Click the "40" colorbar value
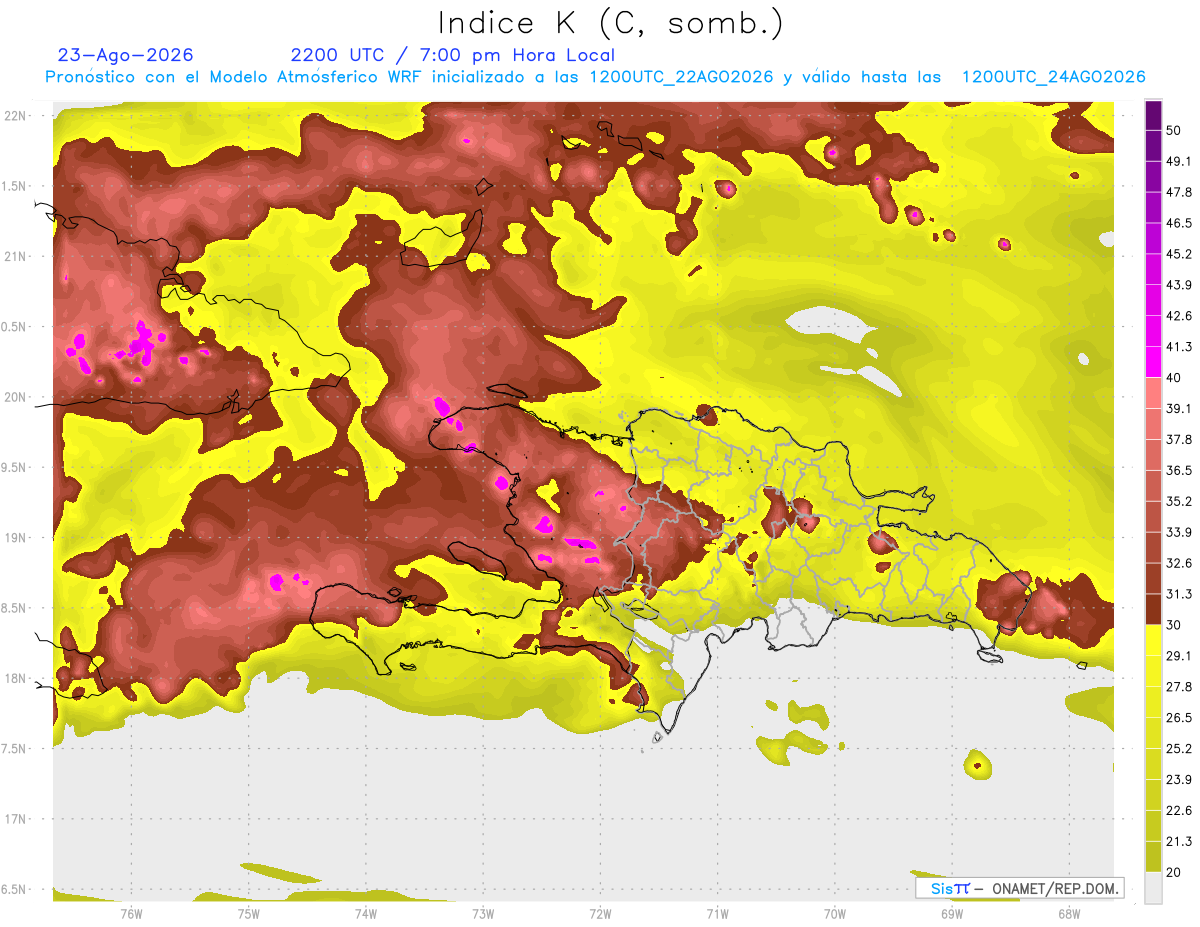1200x927 pixels. pyautogui.click(x=1174, y=378)
